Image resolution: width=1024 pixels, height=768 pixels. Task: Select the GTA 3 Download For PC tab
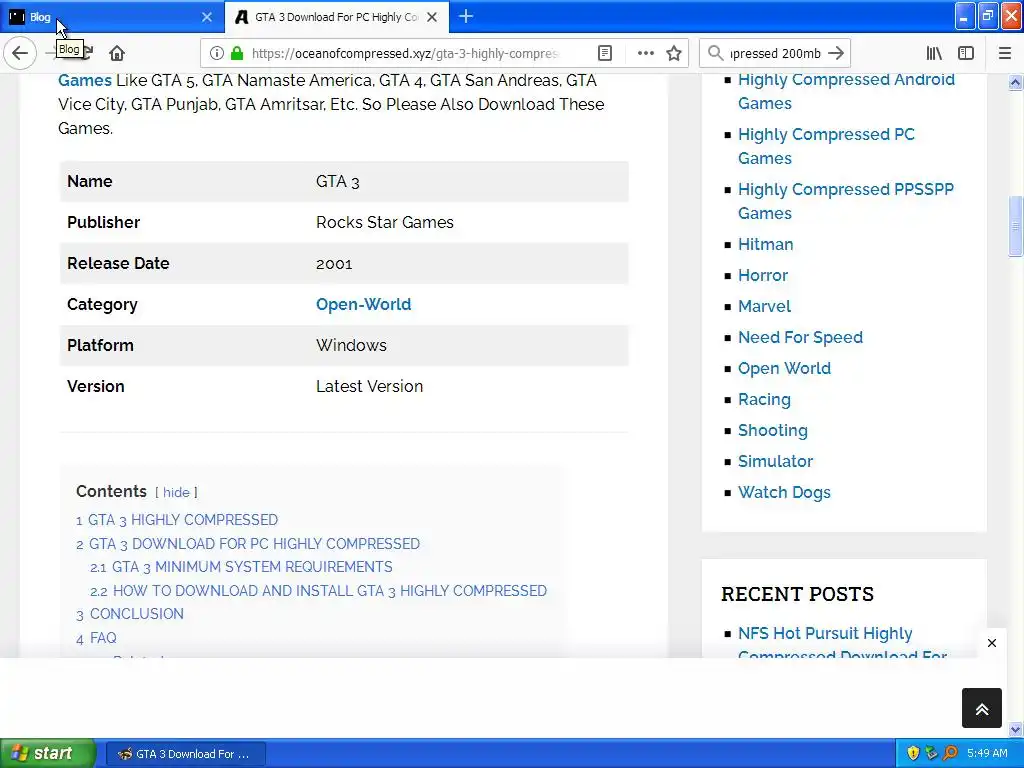coord(336,17)
